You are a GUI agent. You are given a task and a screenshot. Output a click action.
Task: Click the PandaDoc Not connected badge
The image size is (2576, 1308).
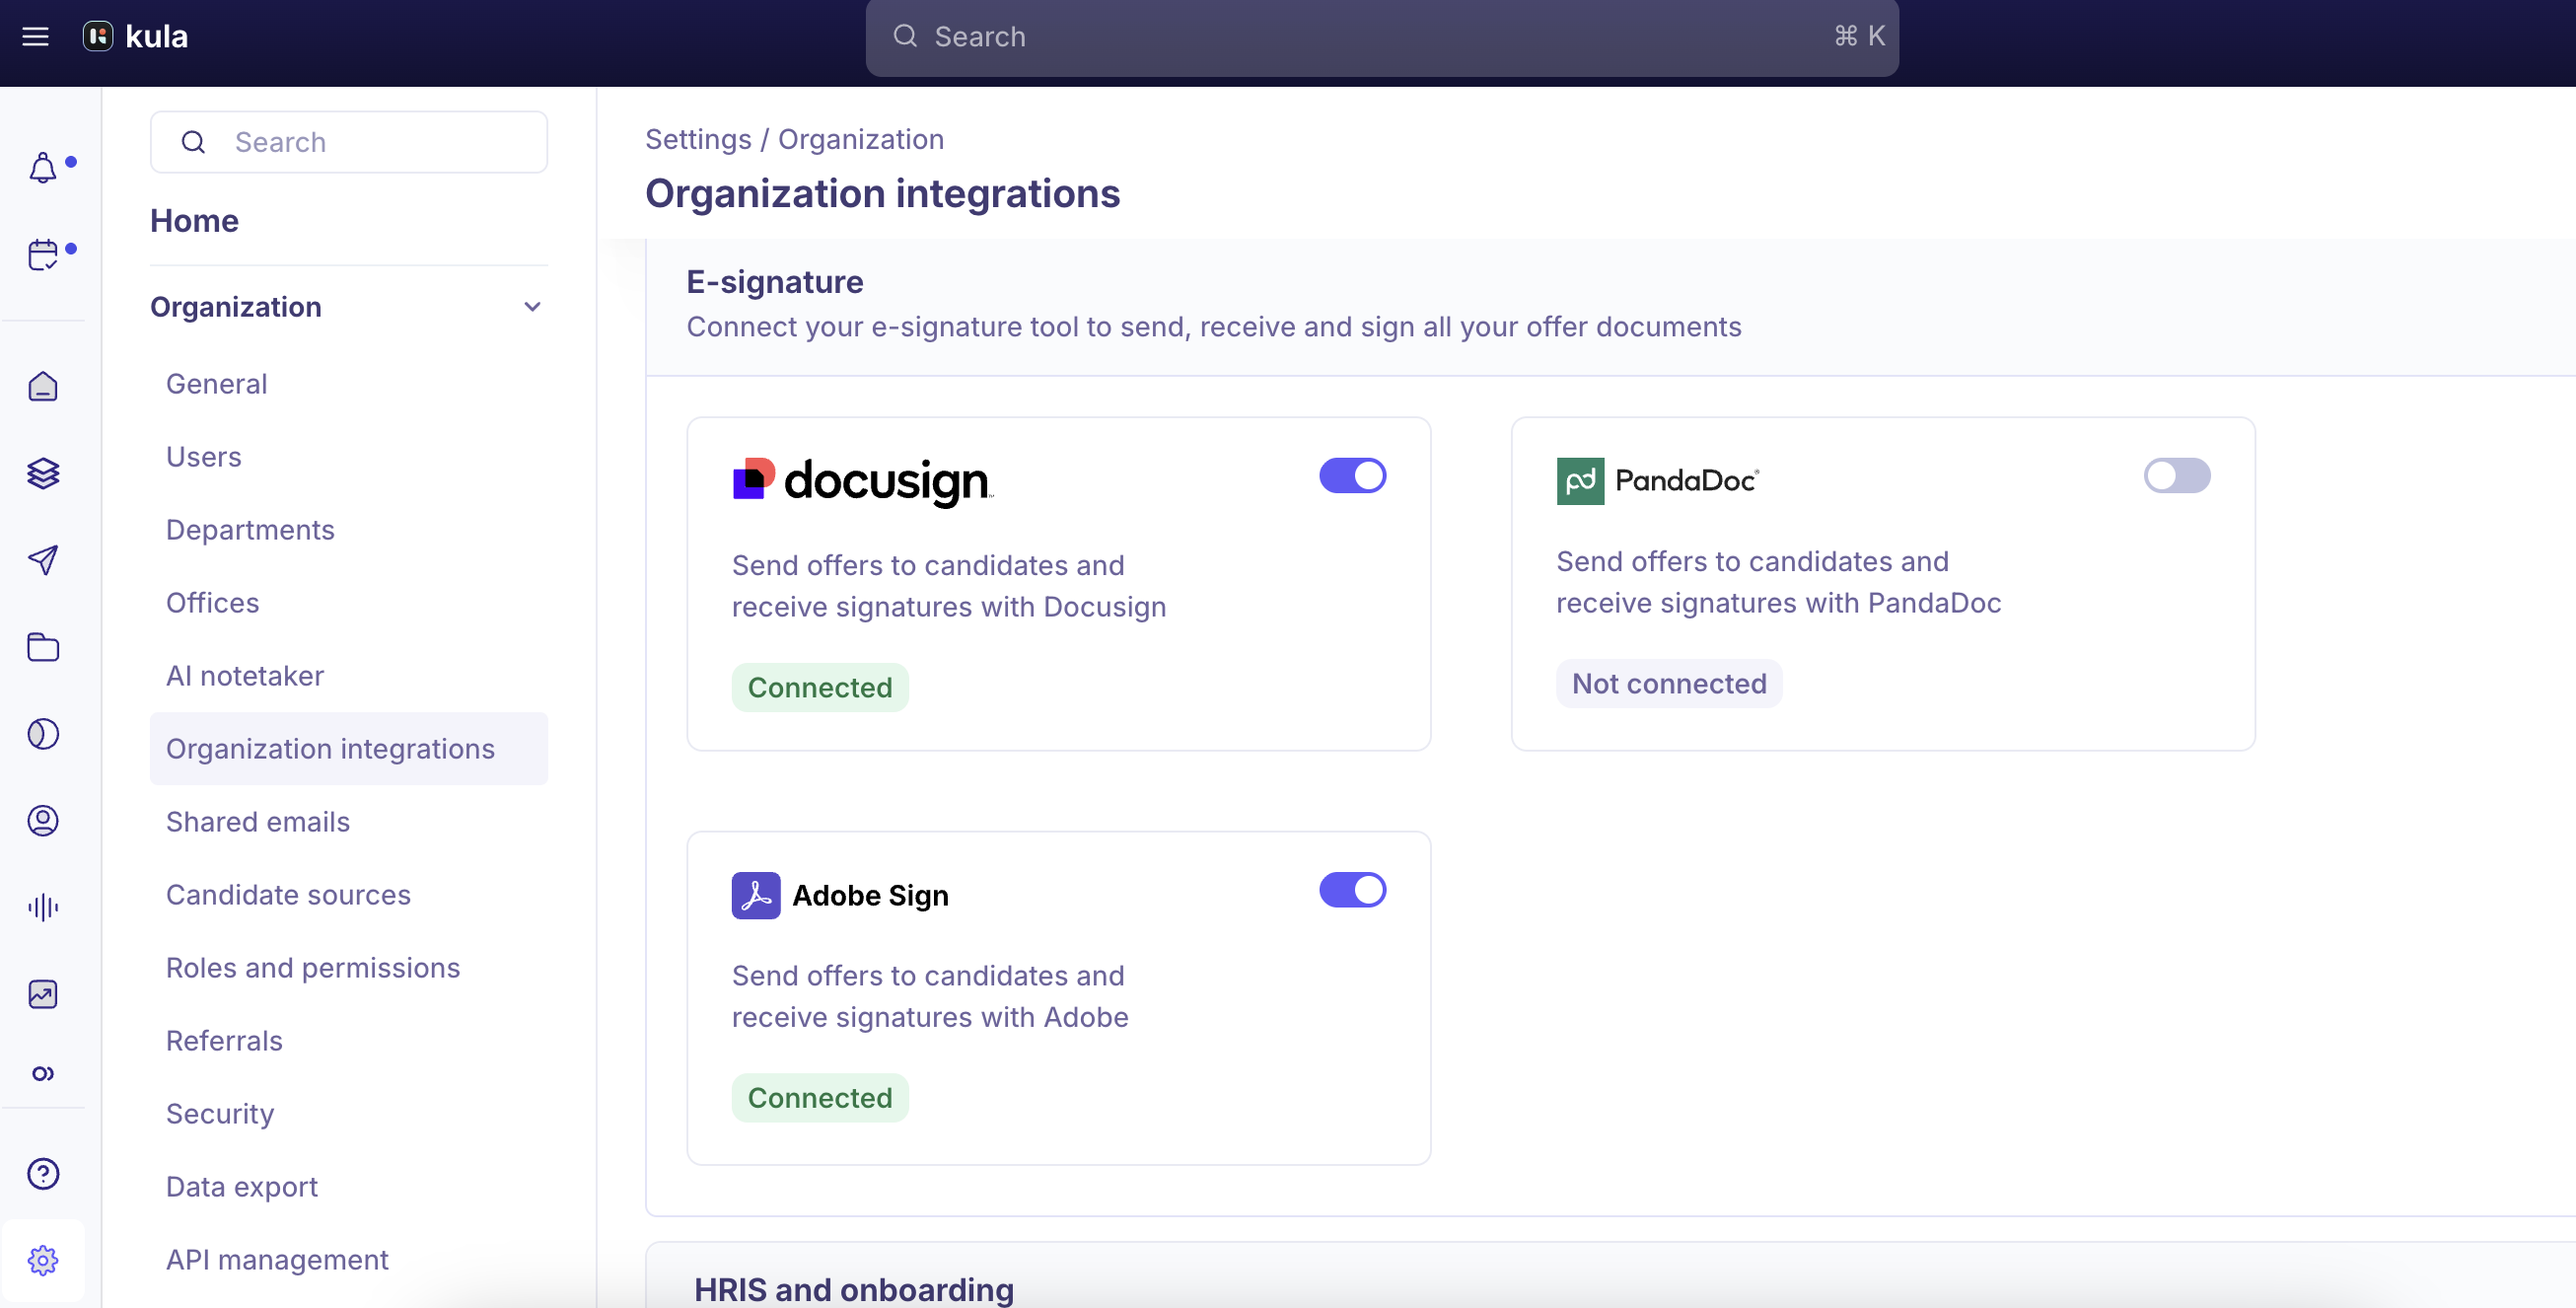[1669, 684]
